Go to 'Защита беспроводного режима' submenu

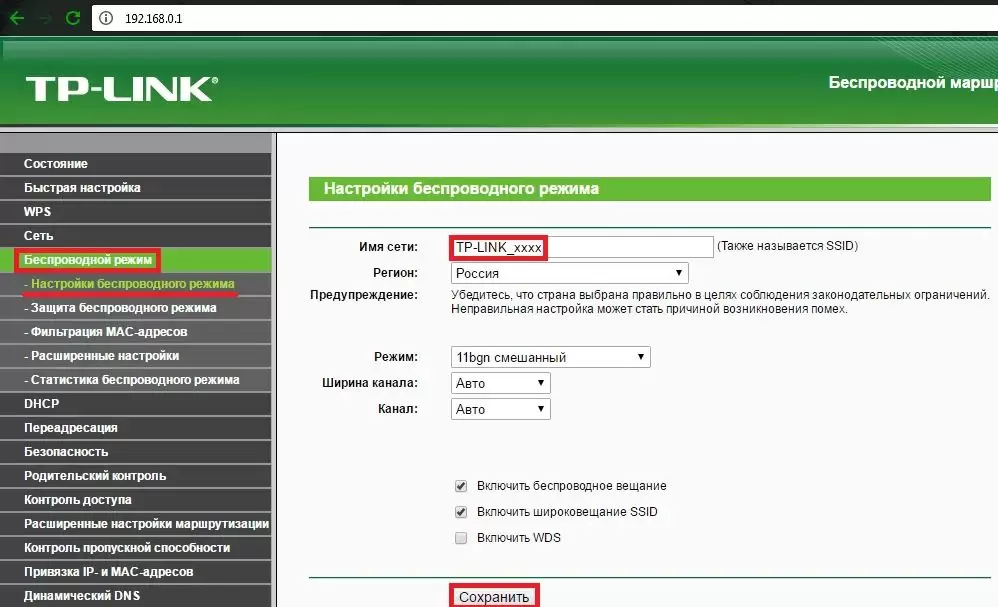tap(123, 308)
